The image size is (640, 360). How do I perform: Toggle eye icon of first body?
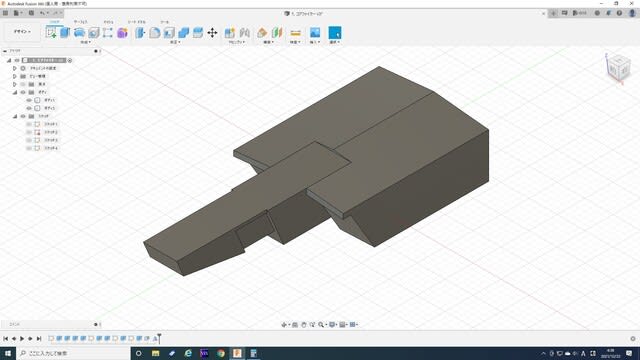pyautogui.click(x=29, y=100)
